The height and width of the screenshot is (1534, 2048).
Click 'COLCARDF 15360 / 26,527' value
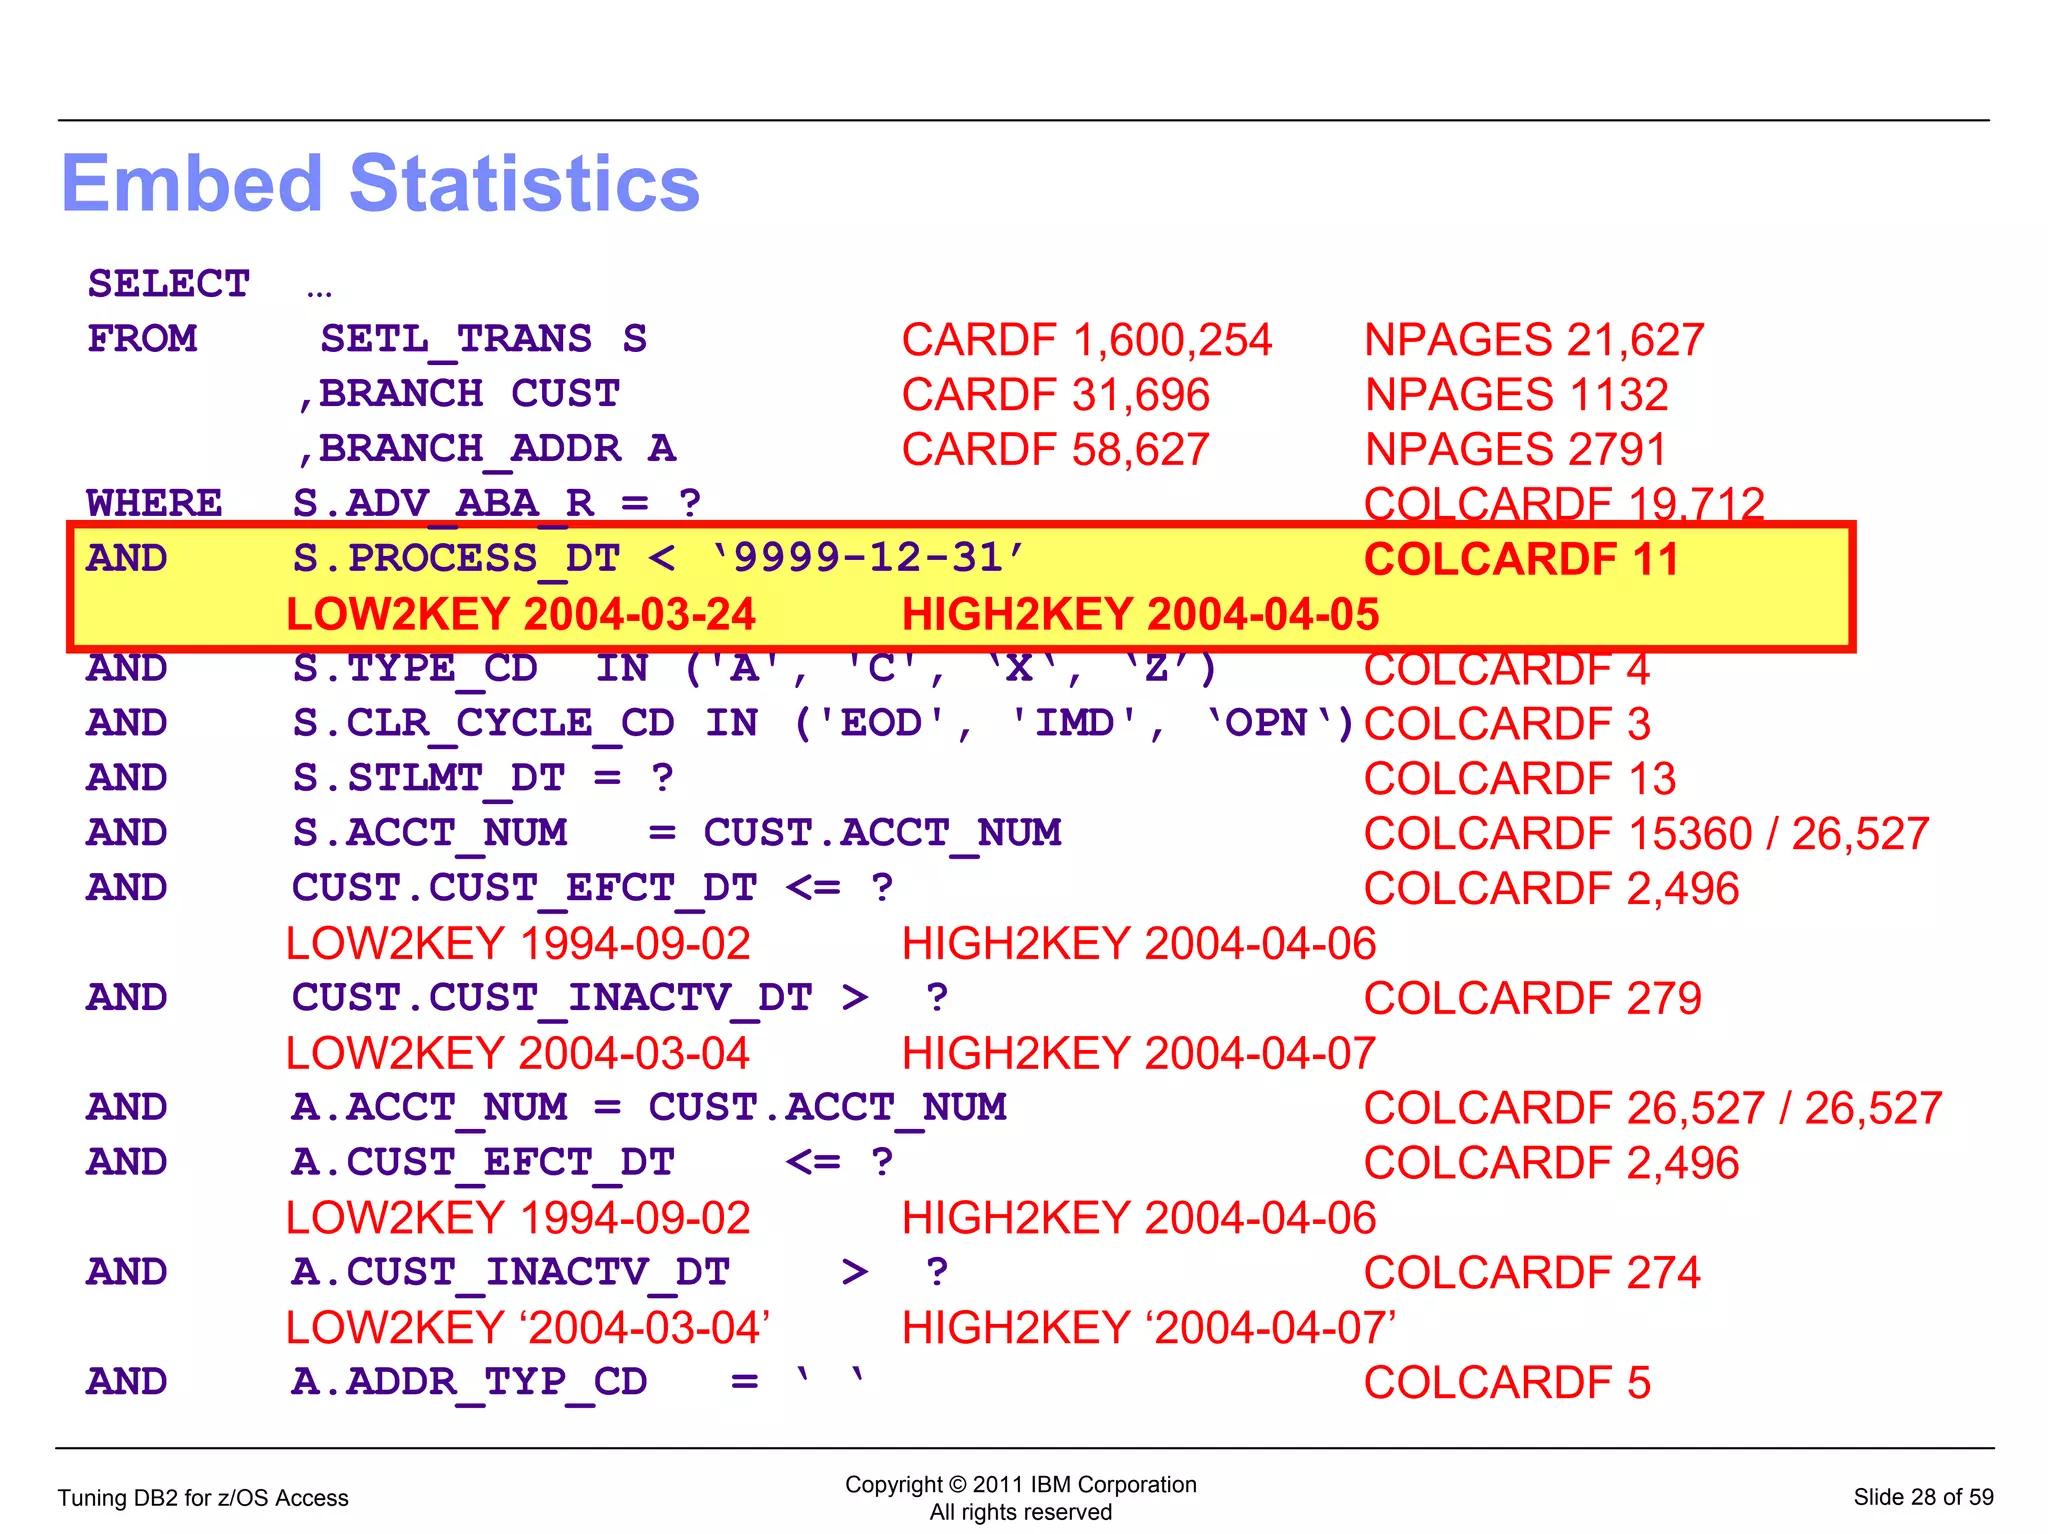1647,835
